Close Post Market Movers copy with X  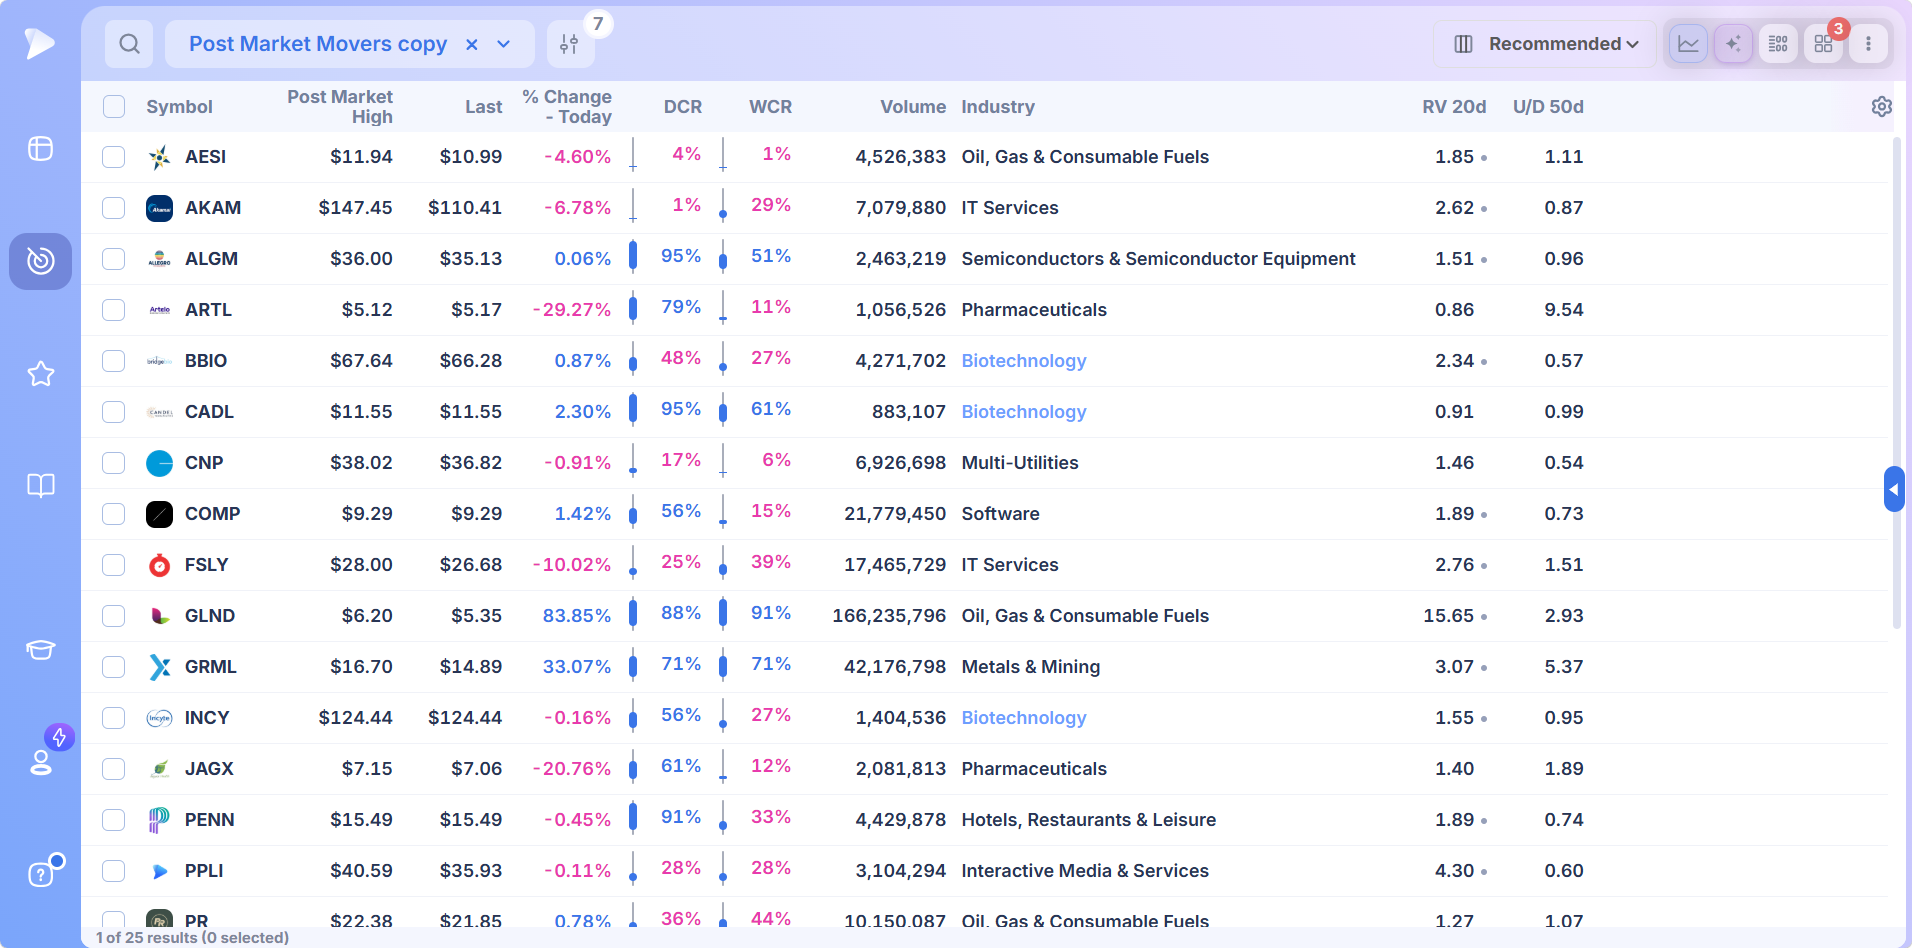click(x=472, y=44)
